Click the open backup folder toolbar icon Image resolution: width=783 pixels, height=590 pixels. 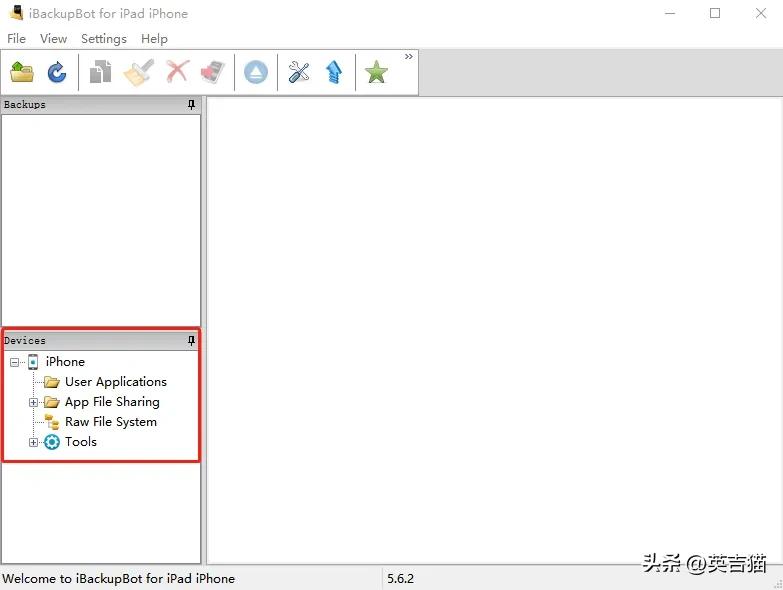(21, 72)
